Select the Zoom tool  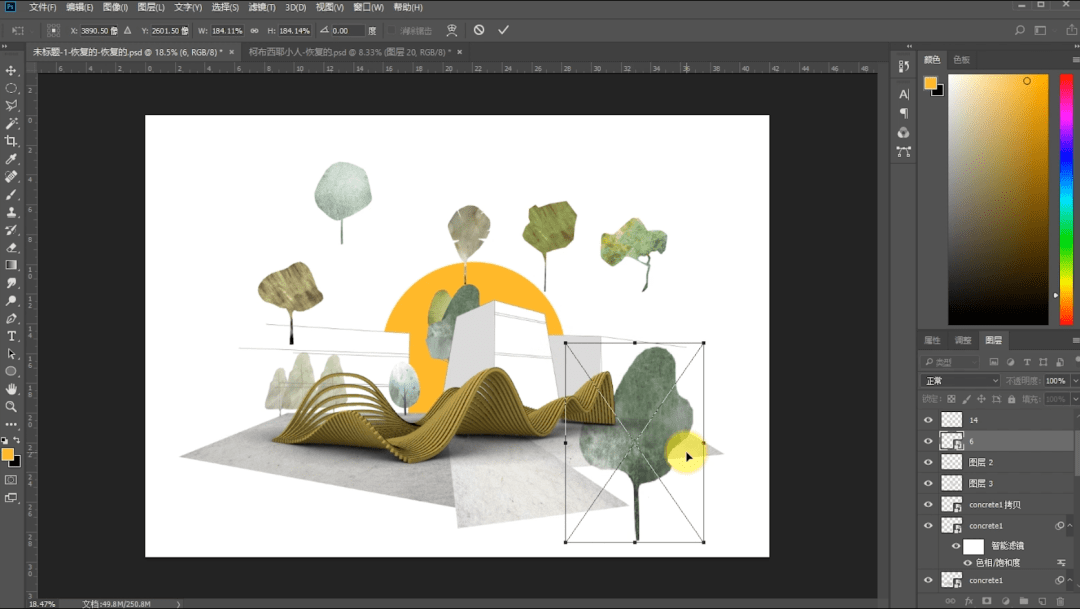click(x=11, y=407)
